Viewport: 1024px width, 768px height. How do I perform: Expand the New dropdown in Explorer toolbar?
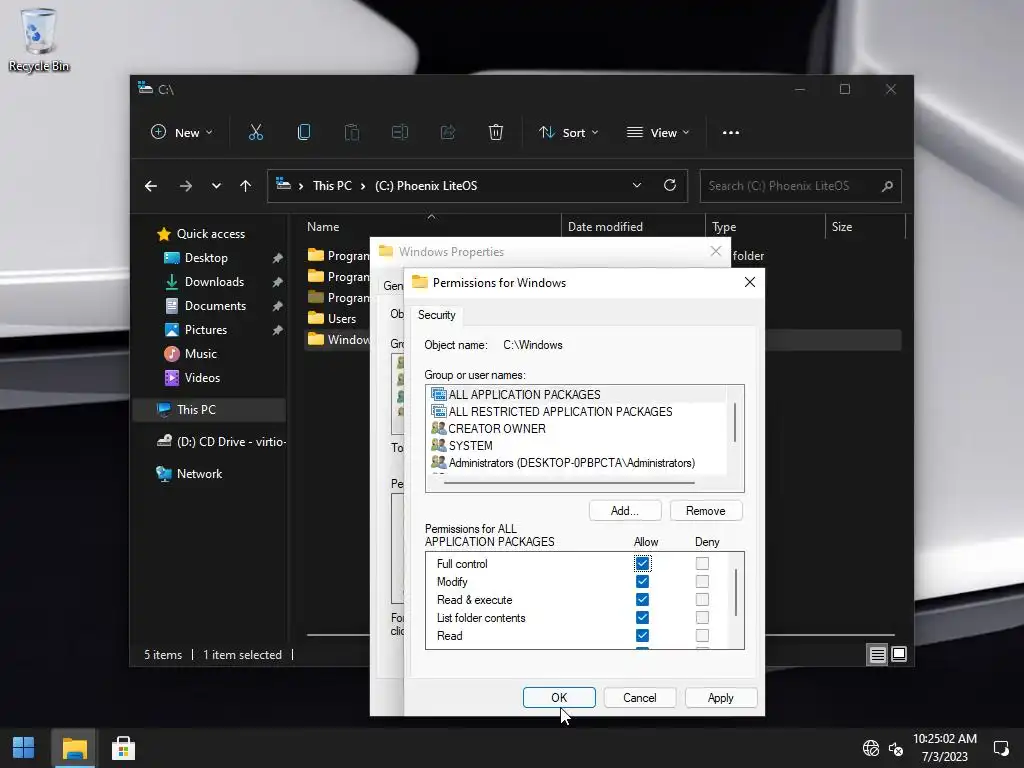tap(182, 133)
